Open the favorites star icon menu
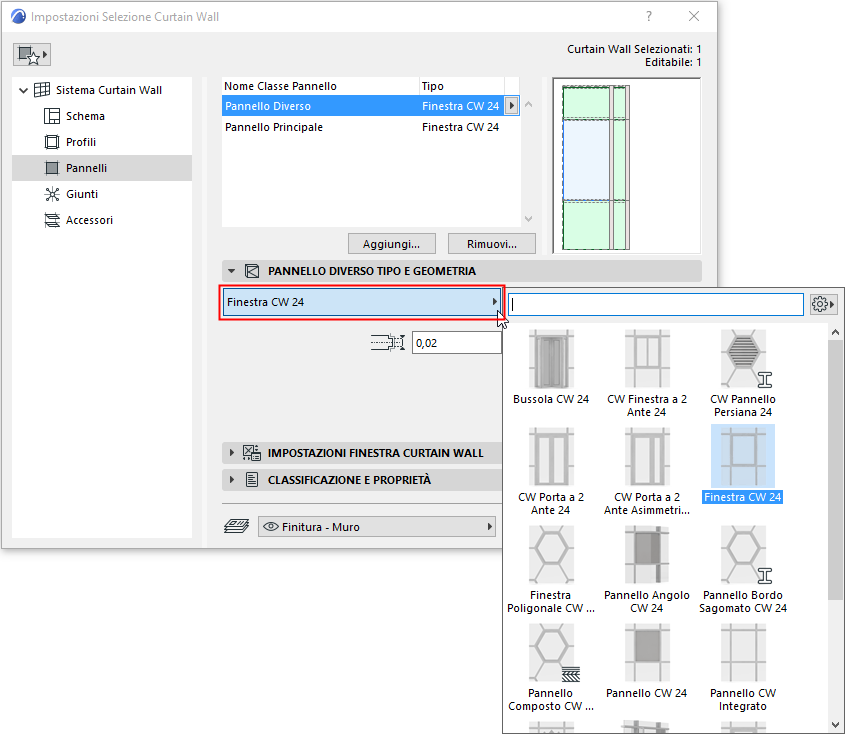This screenshot has width=845, height=734. [x=32, y=54]
